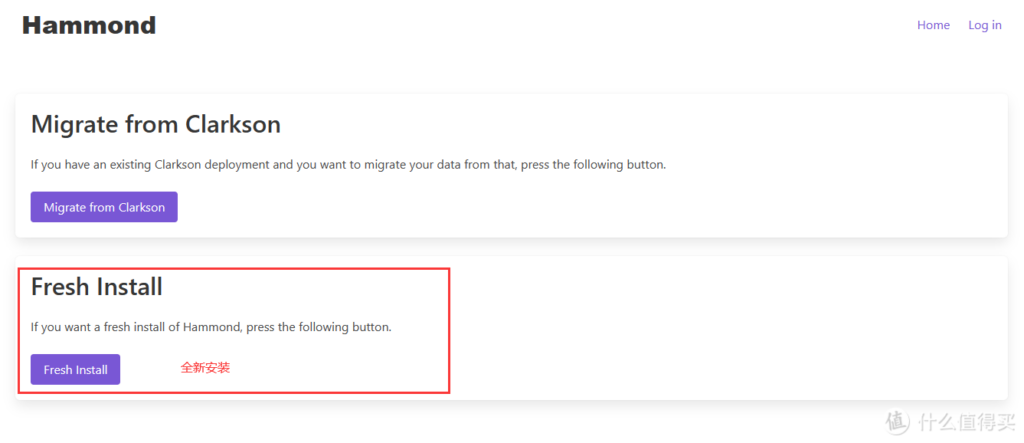
Task: Go to the Log in page
Action: (984, 25)
